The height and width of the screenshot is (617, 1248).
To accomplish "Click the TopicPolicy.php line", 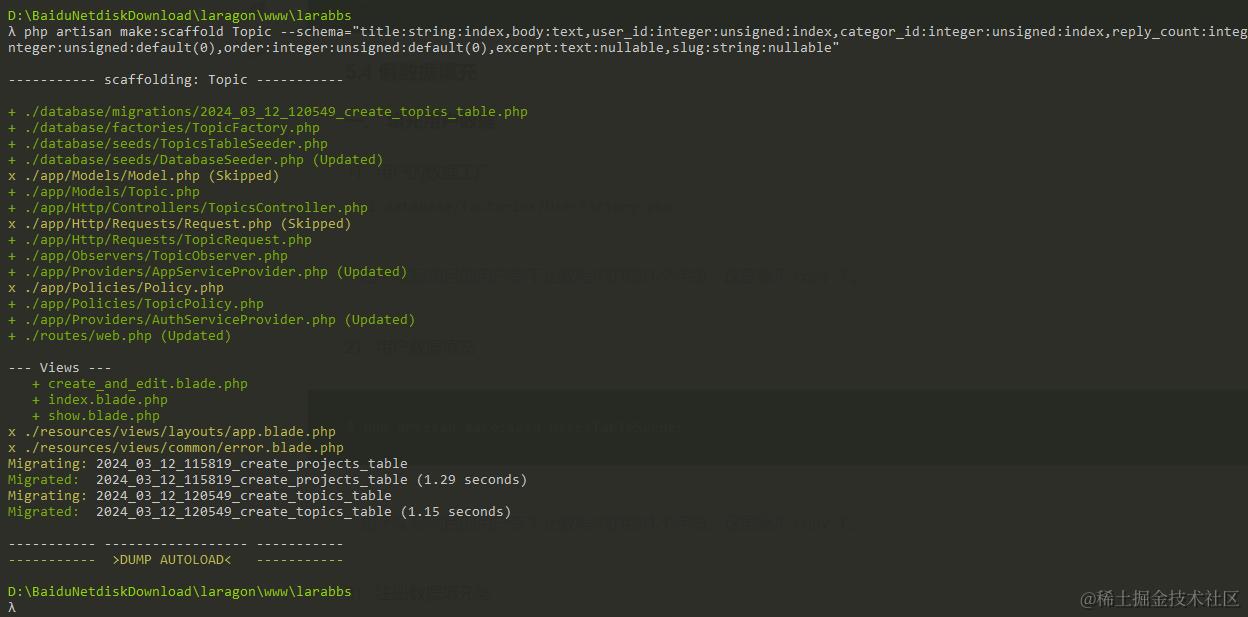I will tap(136, 304).
